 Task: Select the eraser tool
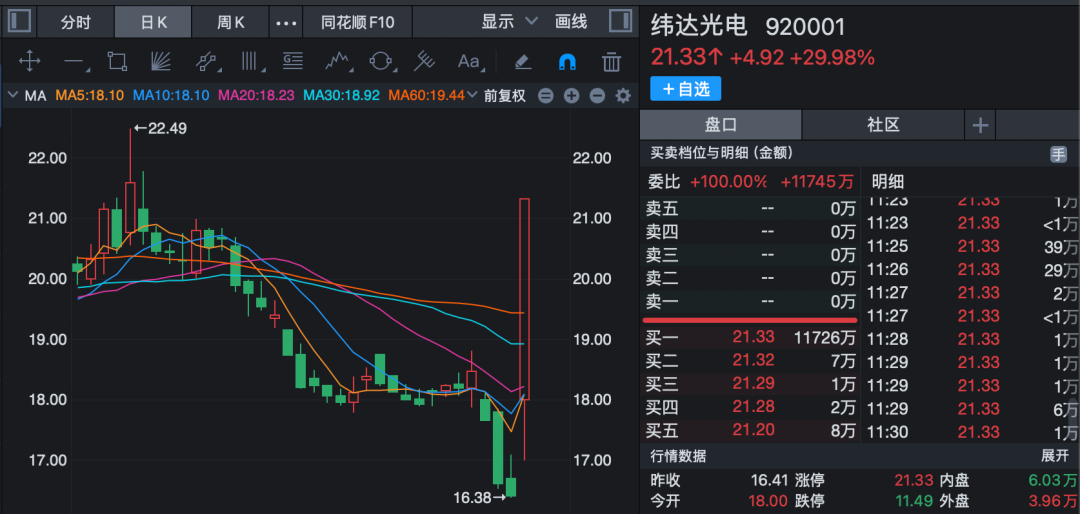523,62
